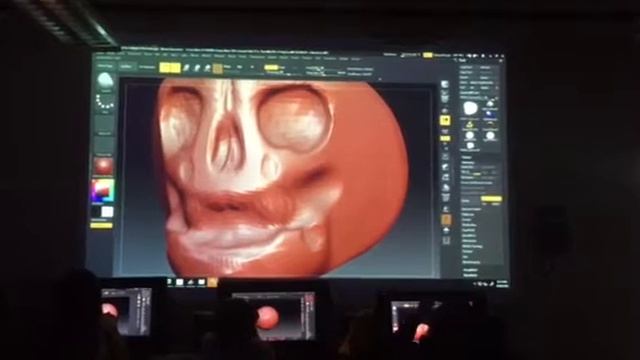Toggle the small yellow bar on right shelf
640x360 pixels.
coord(445,138)
